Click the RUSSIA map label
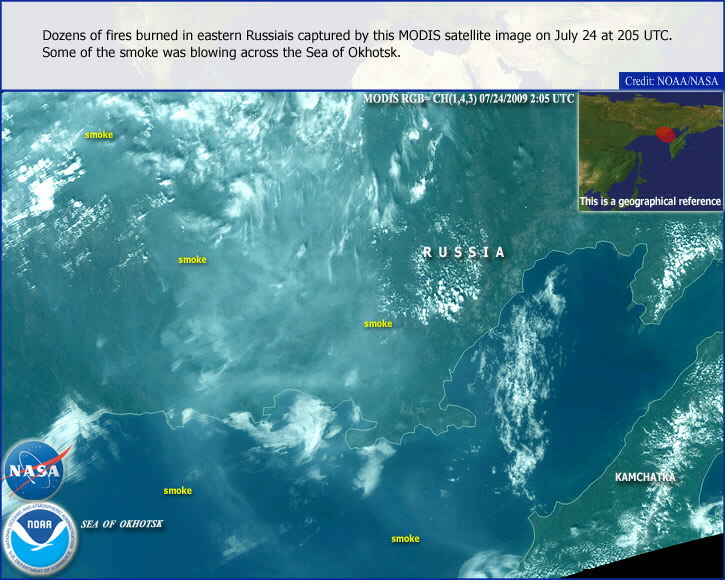 [464, 253]
